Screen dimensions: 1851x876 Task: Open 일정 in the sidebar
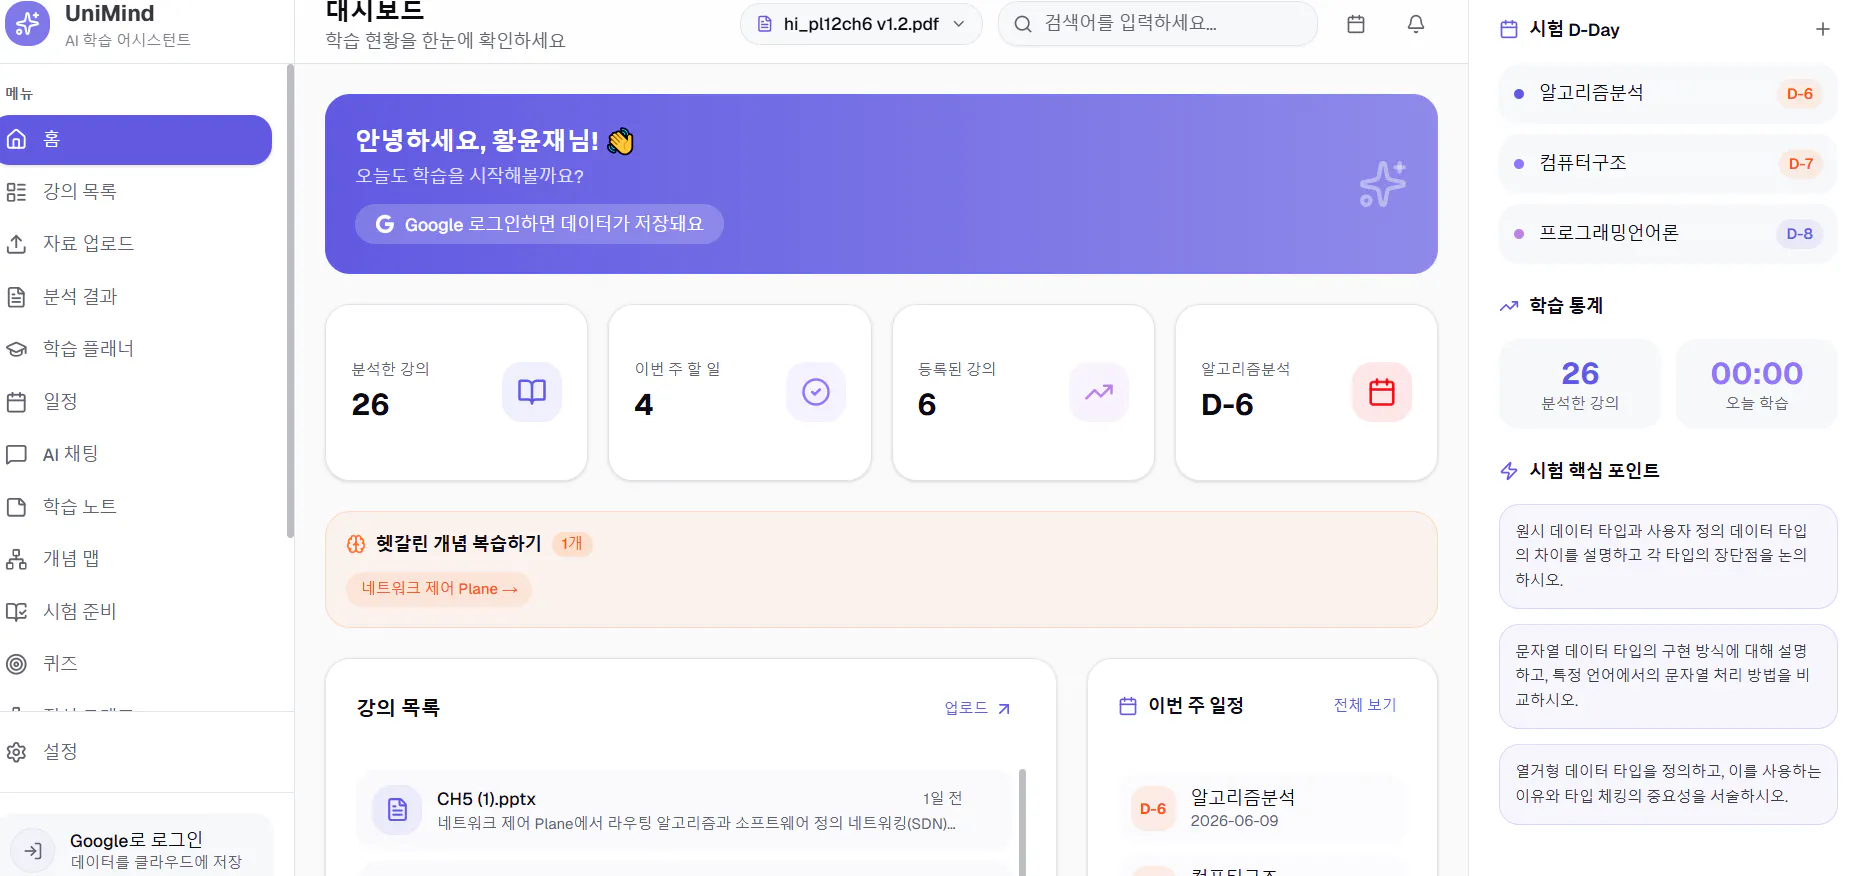click(136, 402)
